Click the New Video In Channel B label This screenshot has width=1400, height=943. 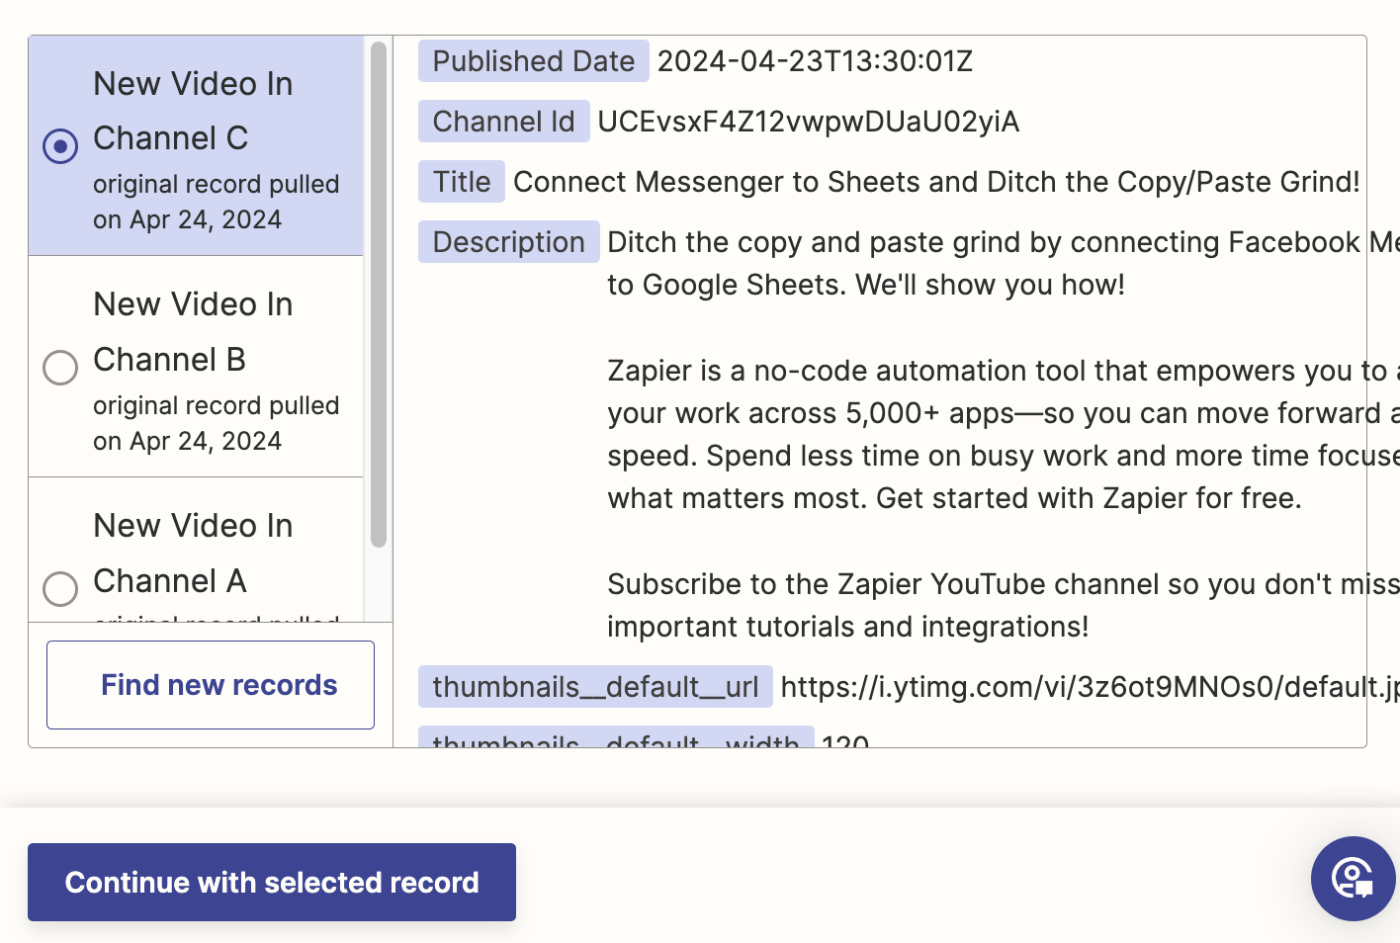point(193,332)
